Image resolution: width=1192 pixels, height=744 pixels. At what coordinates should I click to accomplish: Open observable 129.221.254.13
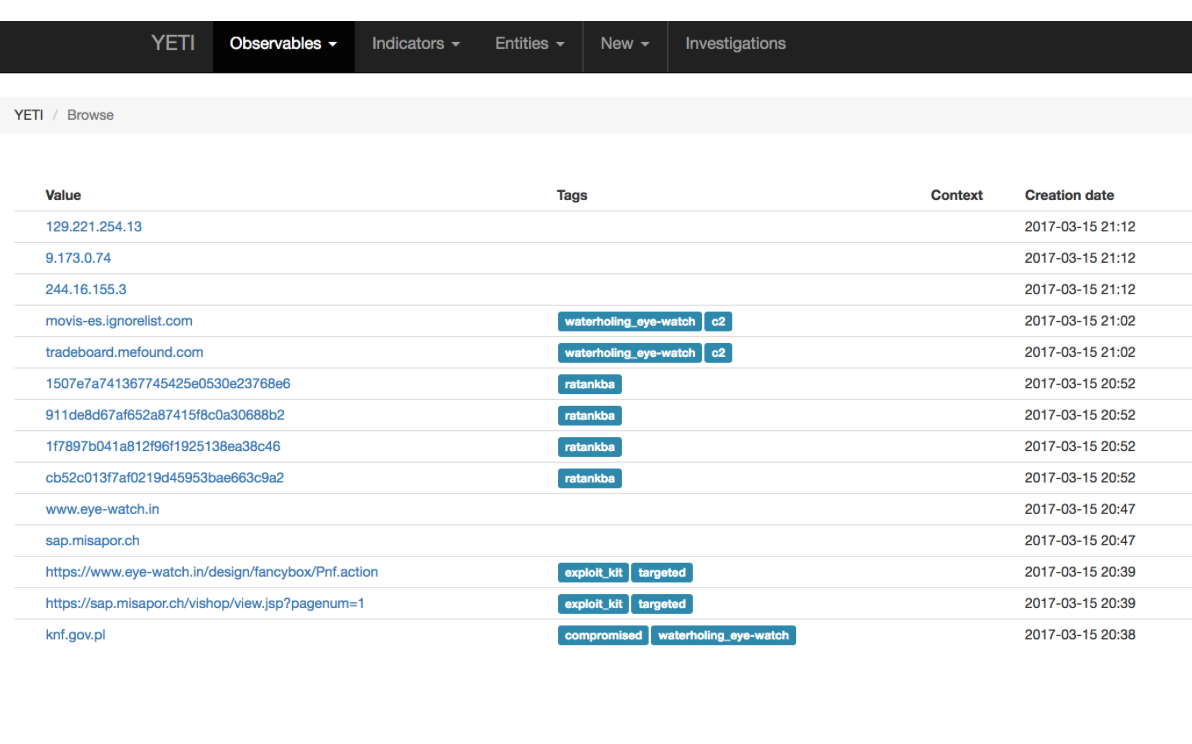point(94,227)
